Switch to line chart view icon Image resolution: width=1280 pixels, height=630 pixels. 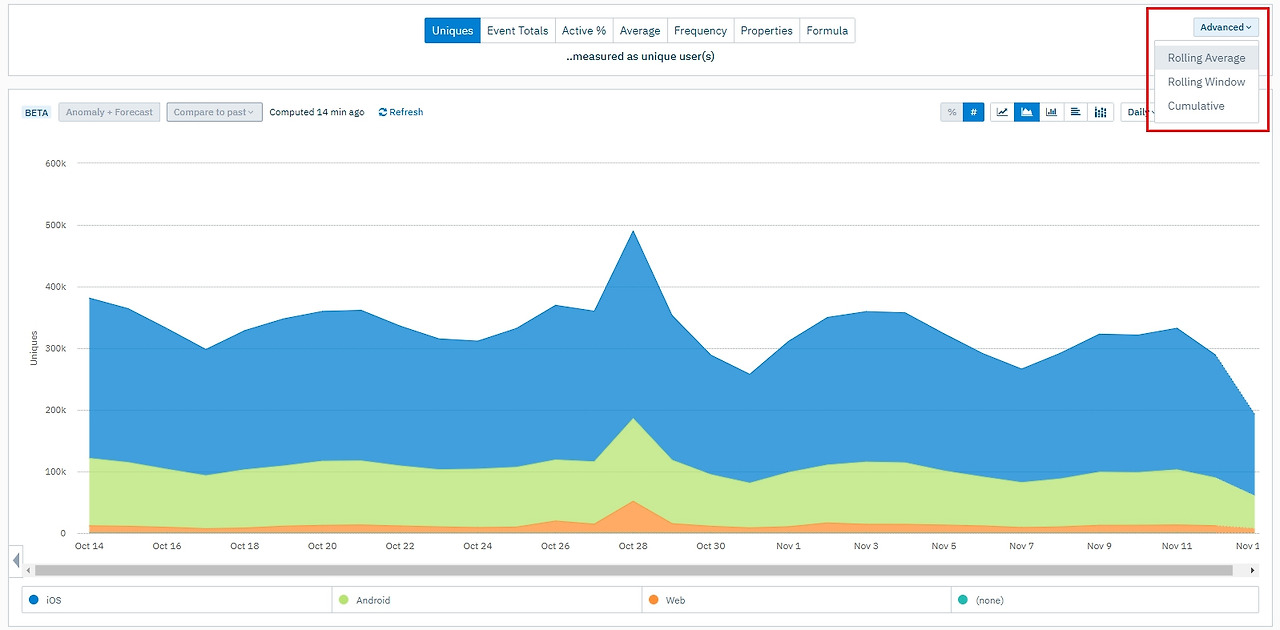[x=1002, y=112]
